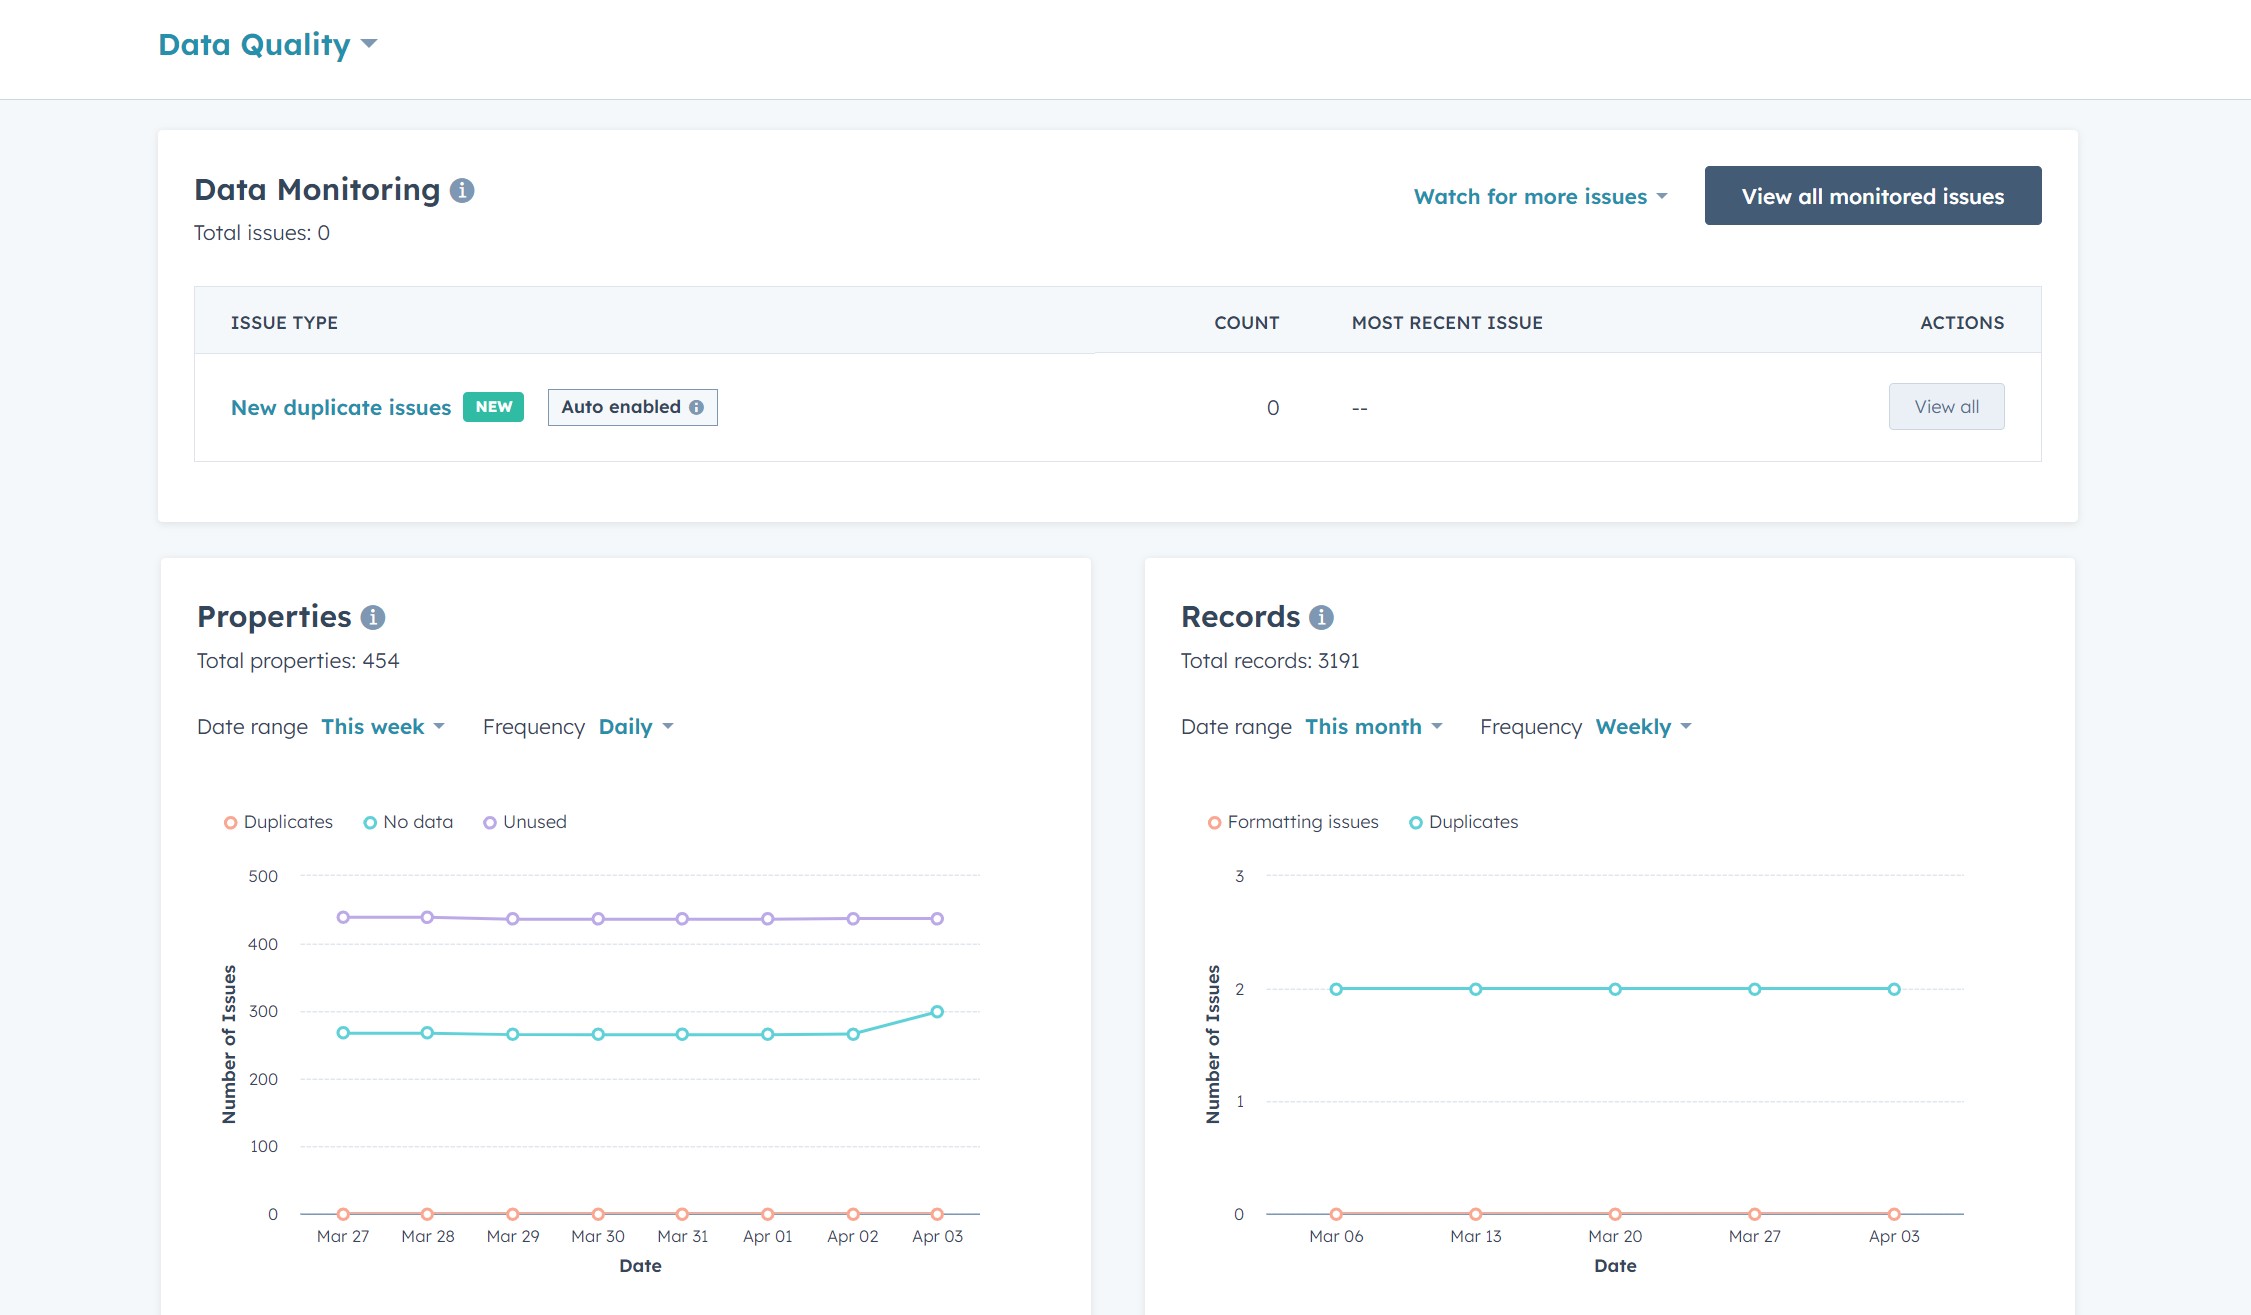Click the Properties info icon
Image resolution: width=2251 pixels, height=1315 pixels.
coord(373,617)
